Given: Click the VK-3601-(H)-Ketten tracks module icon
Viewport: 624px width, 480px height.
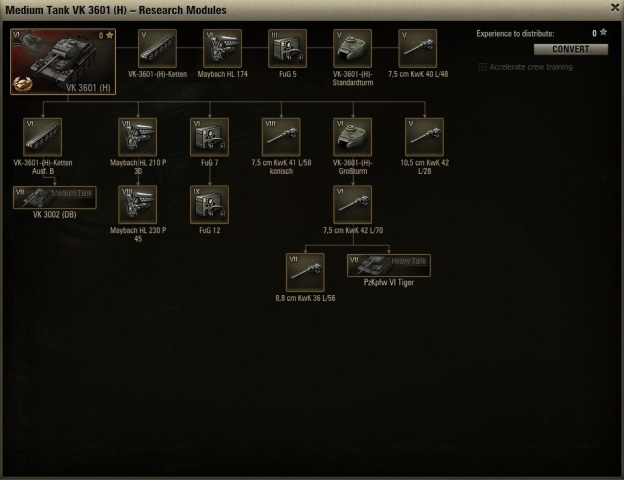Looking at the screenshot, I should [x=158, y=48].
